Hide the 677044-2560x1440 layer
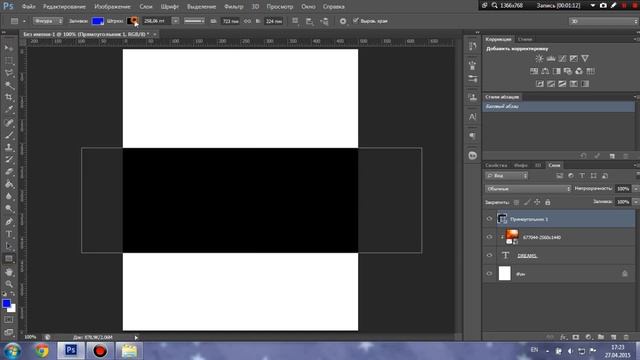The width and height of the screenshot is (640, 360). 489,237
